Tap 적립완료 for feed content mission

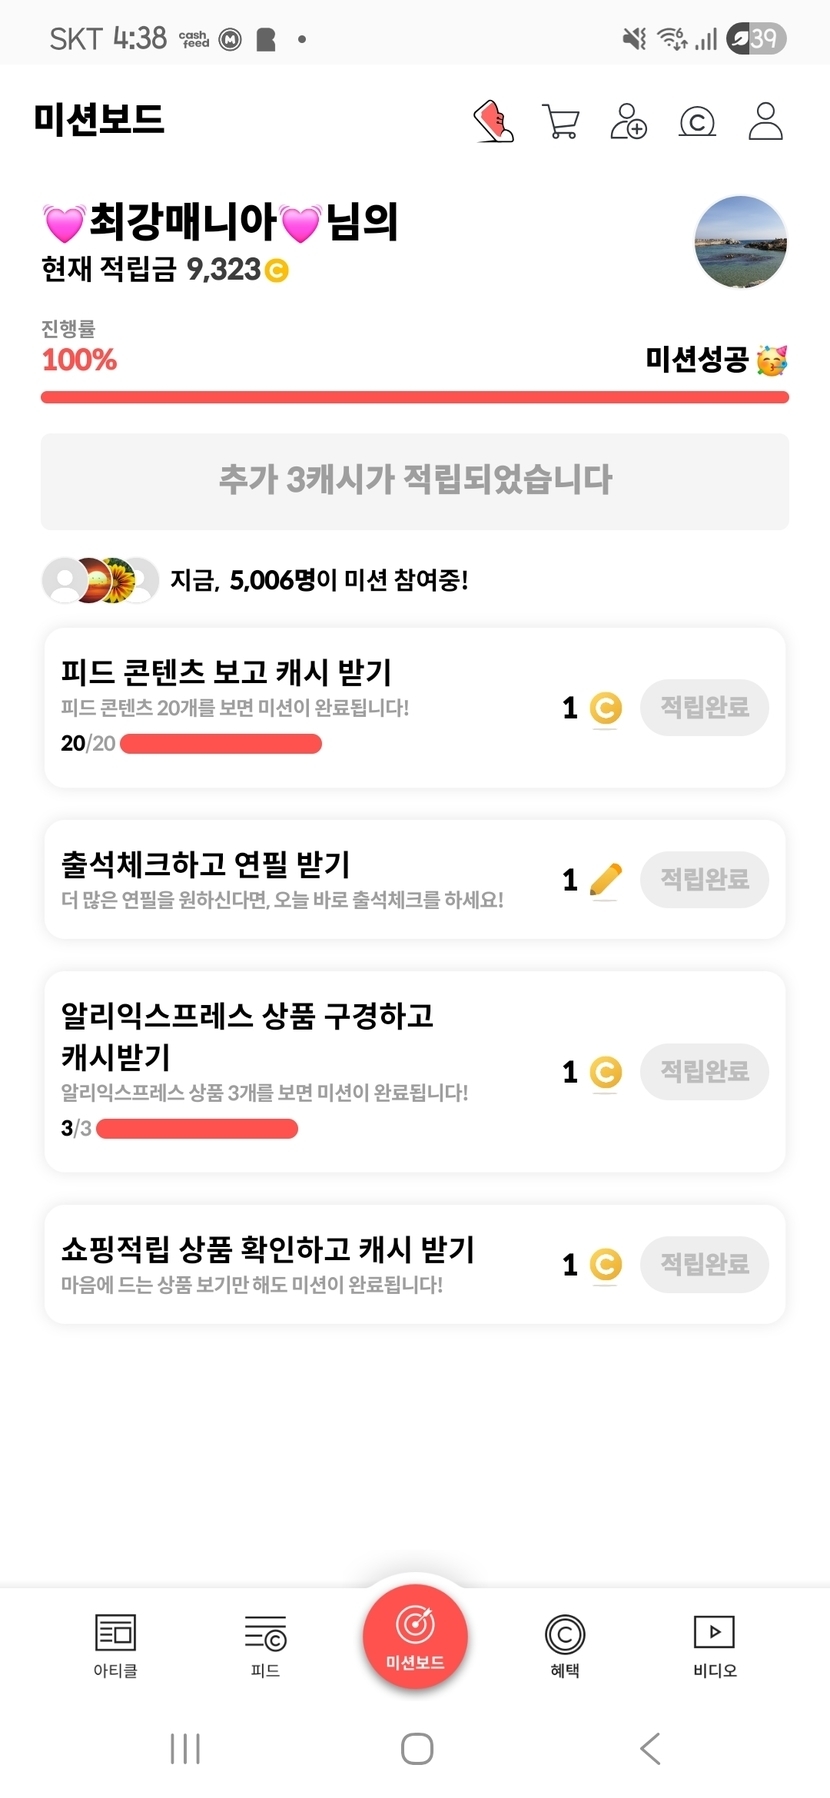(x=704, y=708)
